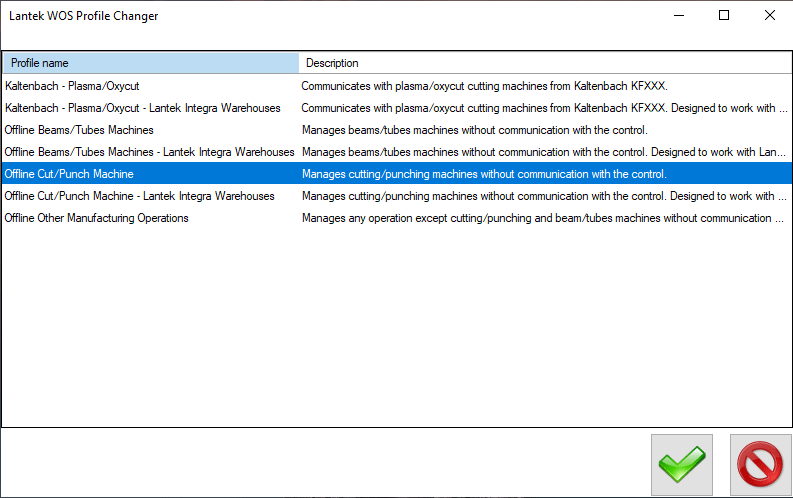The height and width of the screenshot is (498, 793).
Task: Select Offline Cut/Punch Machine - Lantek Integra Warehouses profile
Action: (x=140, y=196)
